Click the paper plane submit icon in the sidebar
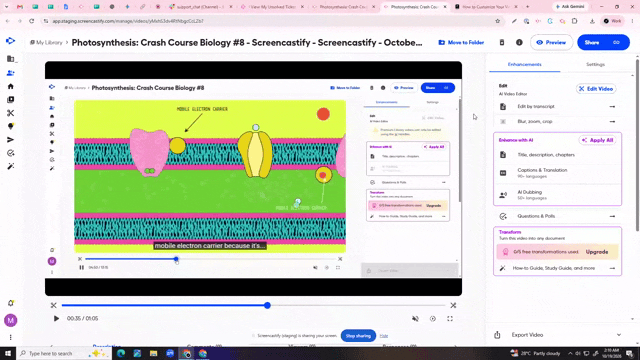The image size is (640, 360). pos(11,140)
